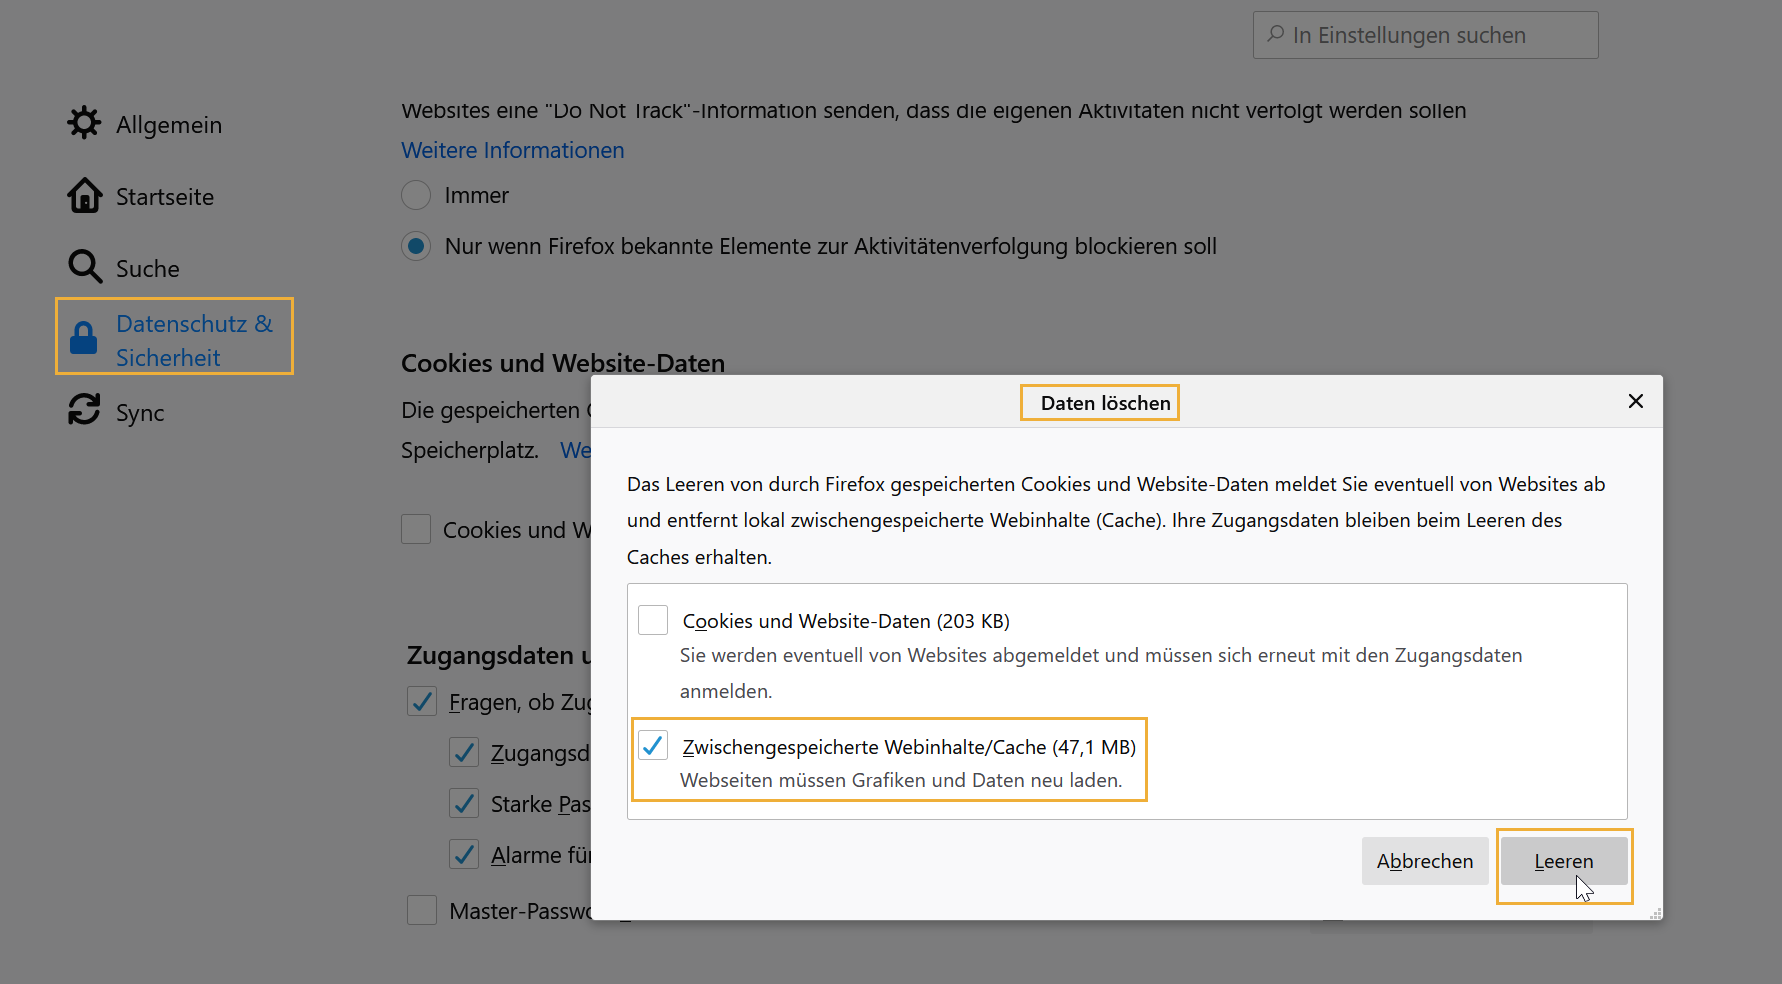Click the gear icon beside Allgemein

(85, 123)
